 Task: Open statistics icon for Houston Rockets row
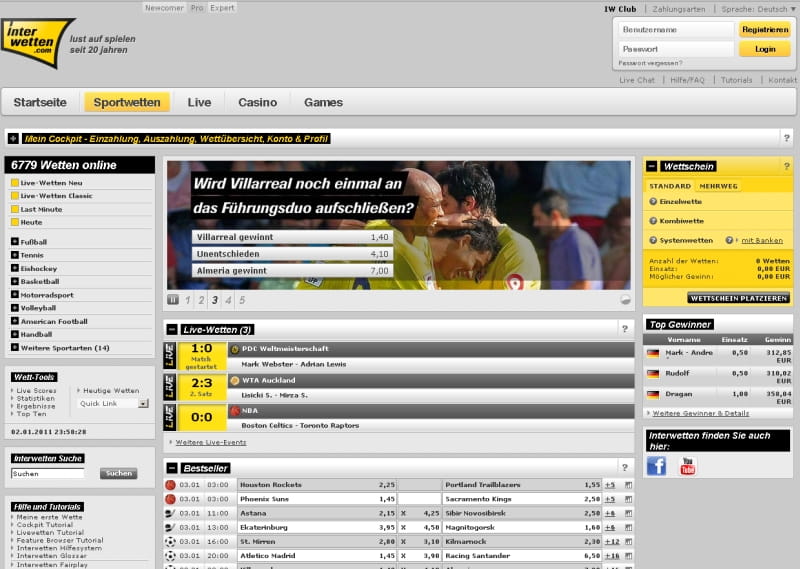click(x=628, y=485)
